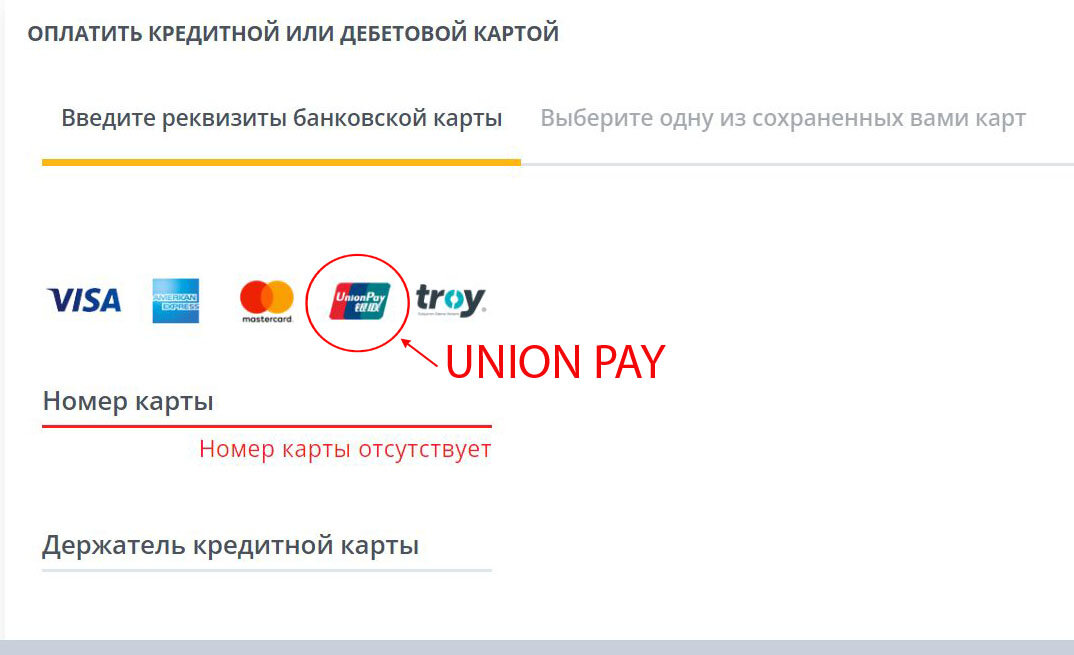Click the gray underline beneath saved cards tab

(797, 164)
